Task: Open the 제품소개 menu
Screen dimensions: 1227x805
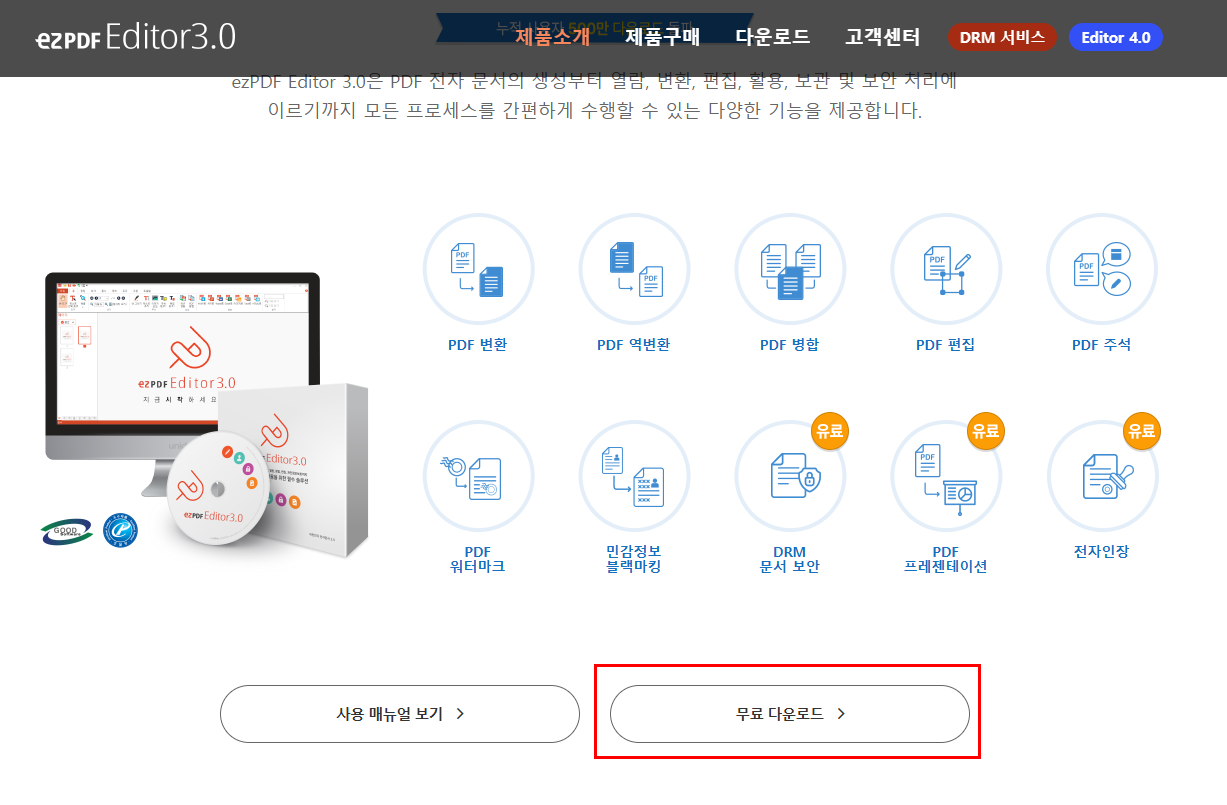Action: [552, 38]
